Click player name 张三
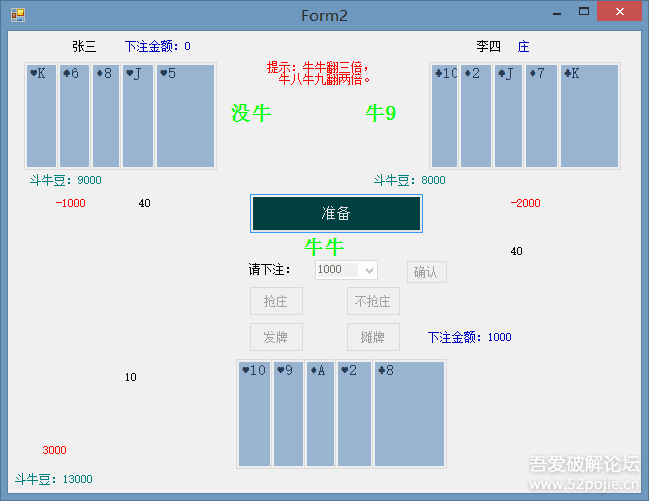The image size is (649, 501). (x=84, y=46)
